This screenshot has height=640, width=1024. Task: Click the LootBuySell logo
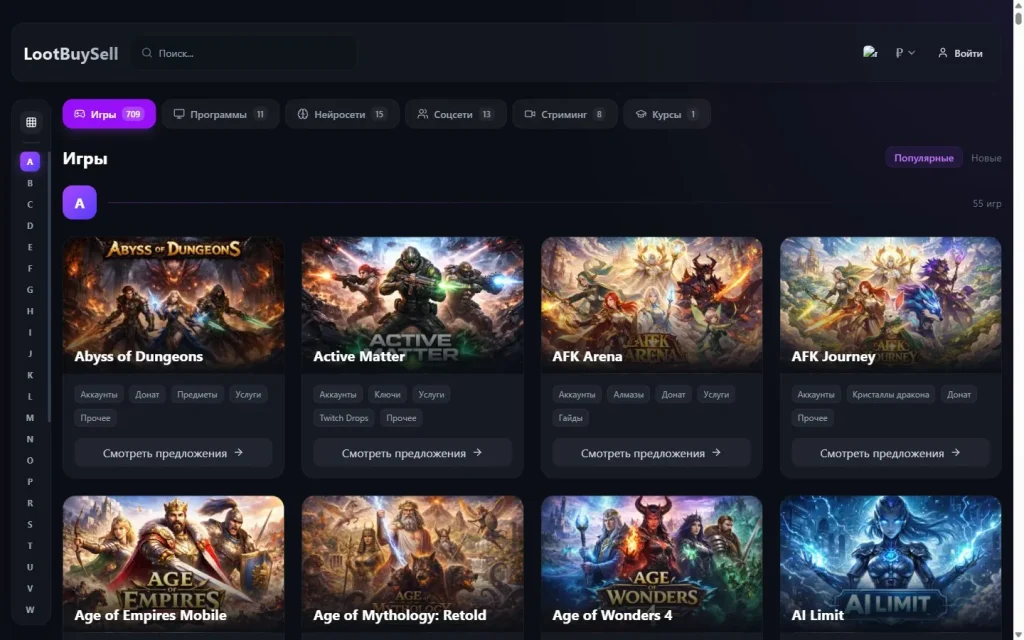click(71, 54)
